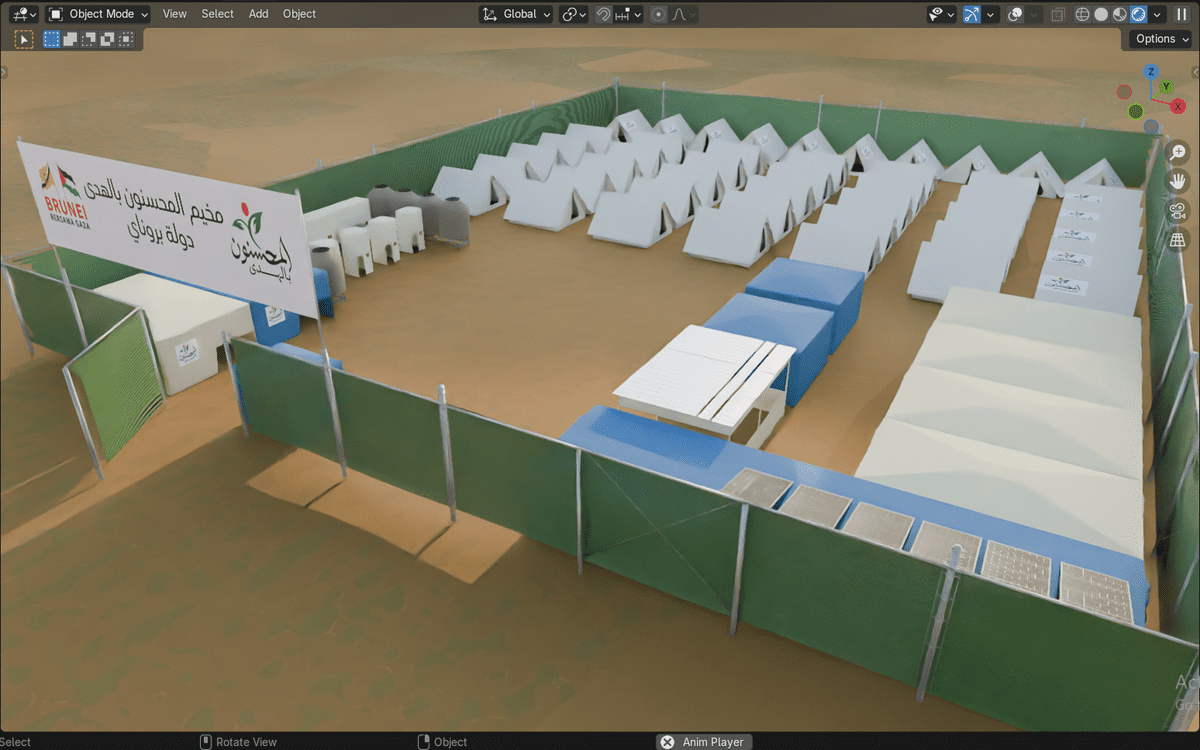Switch perspective/orthographic with grid icon
1200x750 pixels.
[1177, 240]
